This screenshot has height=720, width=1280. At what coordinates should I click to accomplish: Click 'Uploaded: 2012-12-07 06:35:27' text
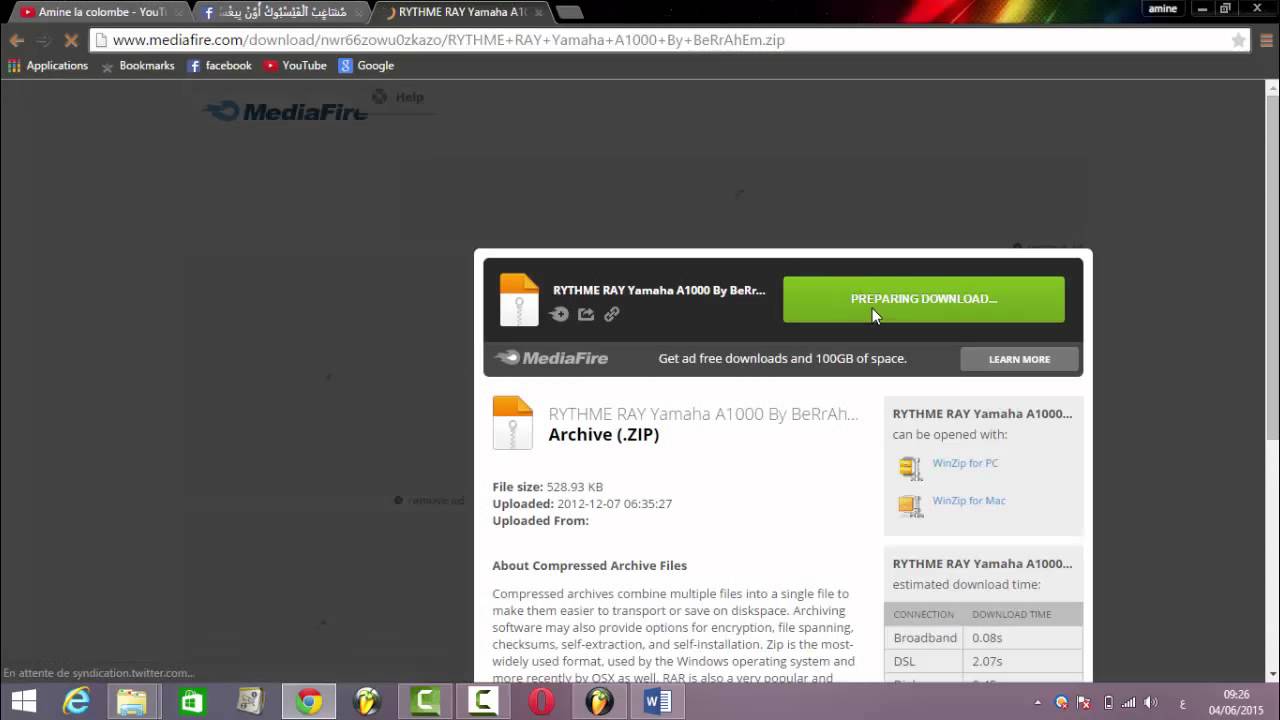(582, 504)
